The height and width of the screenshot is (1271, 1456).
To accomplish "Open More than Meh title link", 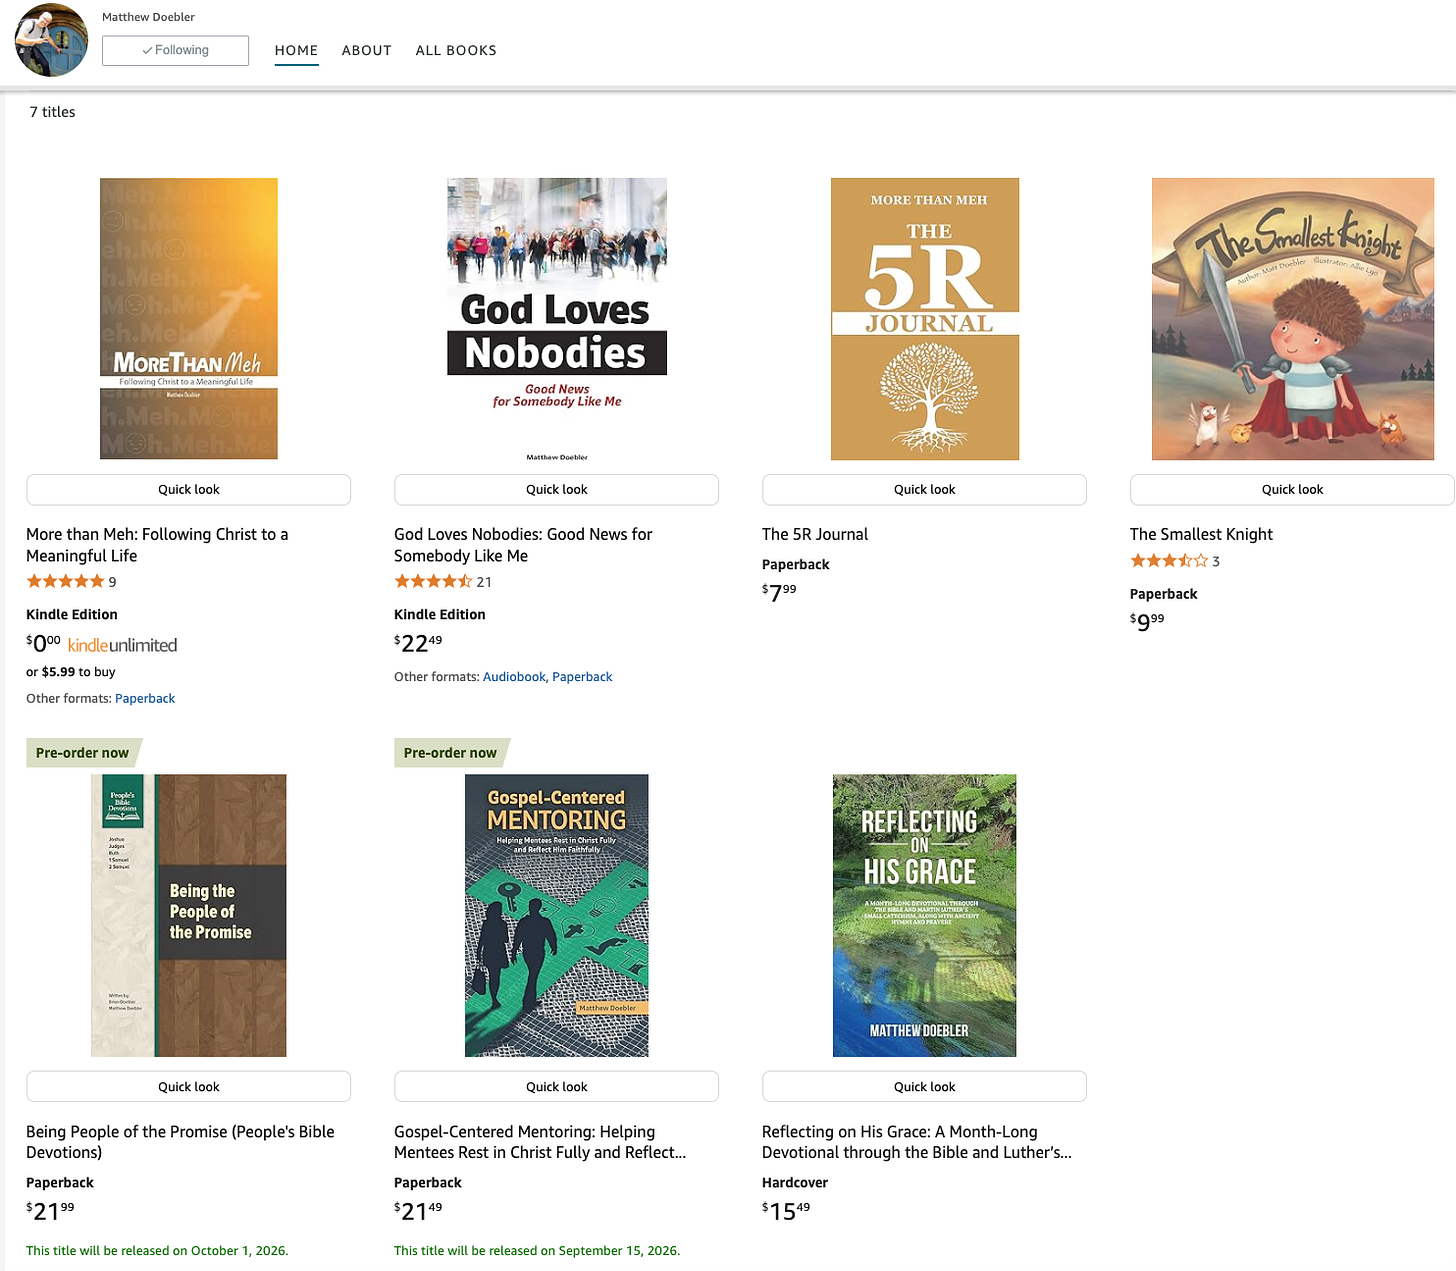I will click(157, 545).
